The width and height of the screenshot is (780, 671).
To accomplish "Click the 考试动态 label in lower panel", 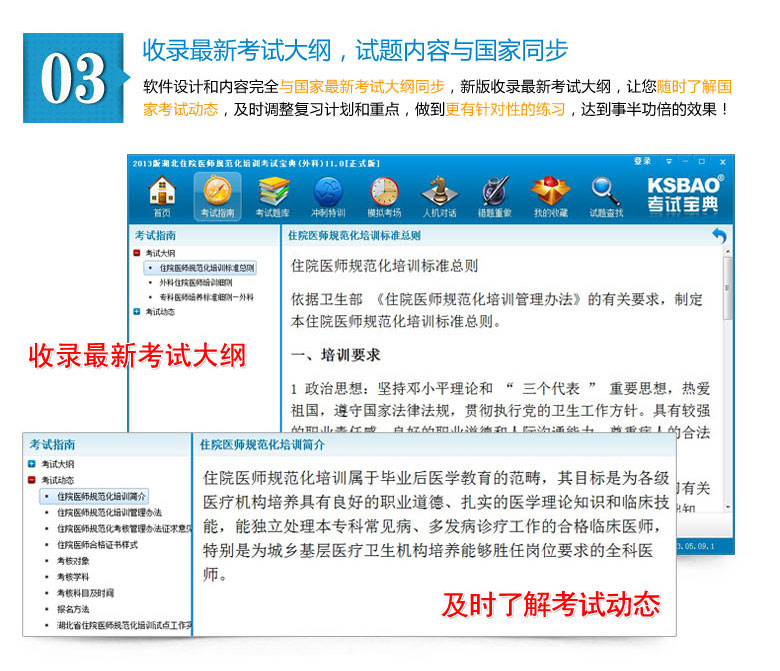I will tap(58, 480).
